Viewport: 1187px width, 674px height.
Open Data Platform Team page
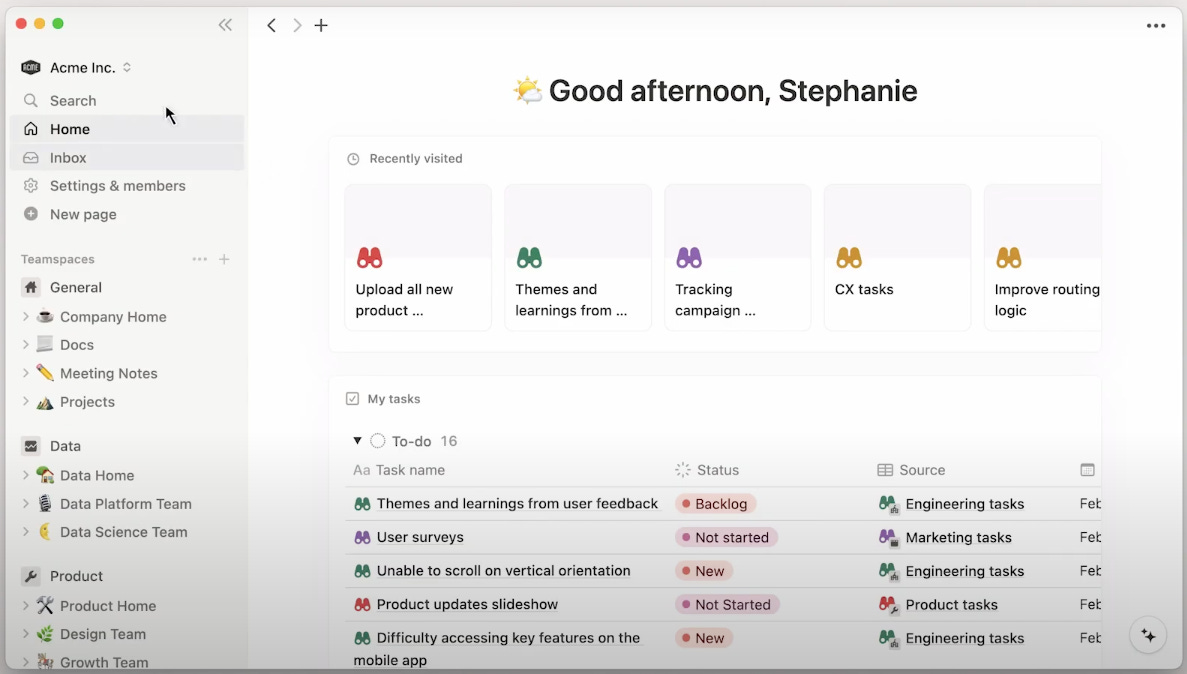click(x=126, y=504)
